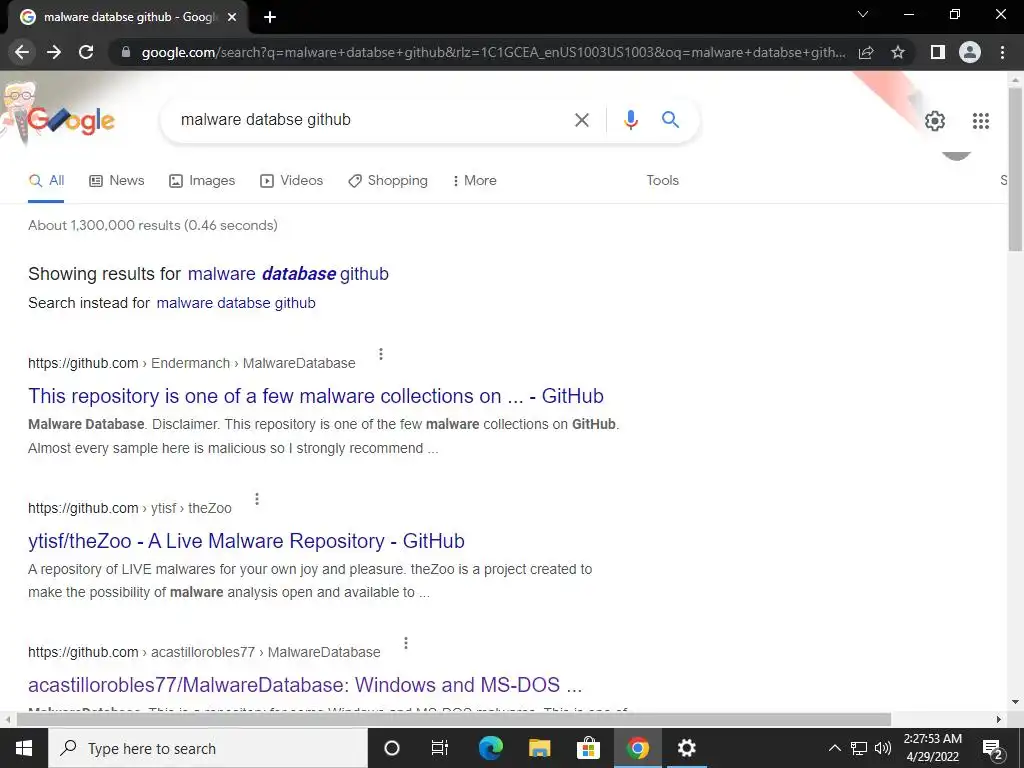
Task: Open notification center icon
Action: pyautogui.click(x=992, y=749)
